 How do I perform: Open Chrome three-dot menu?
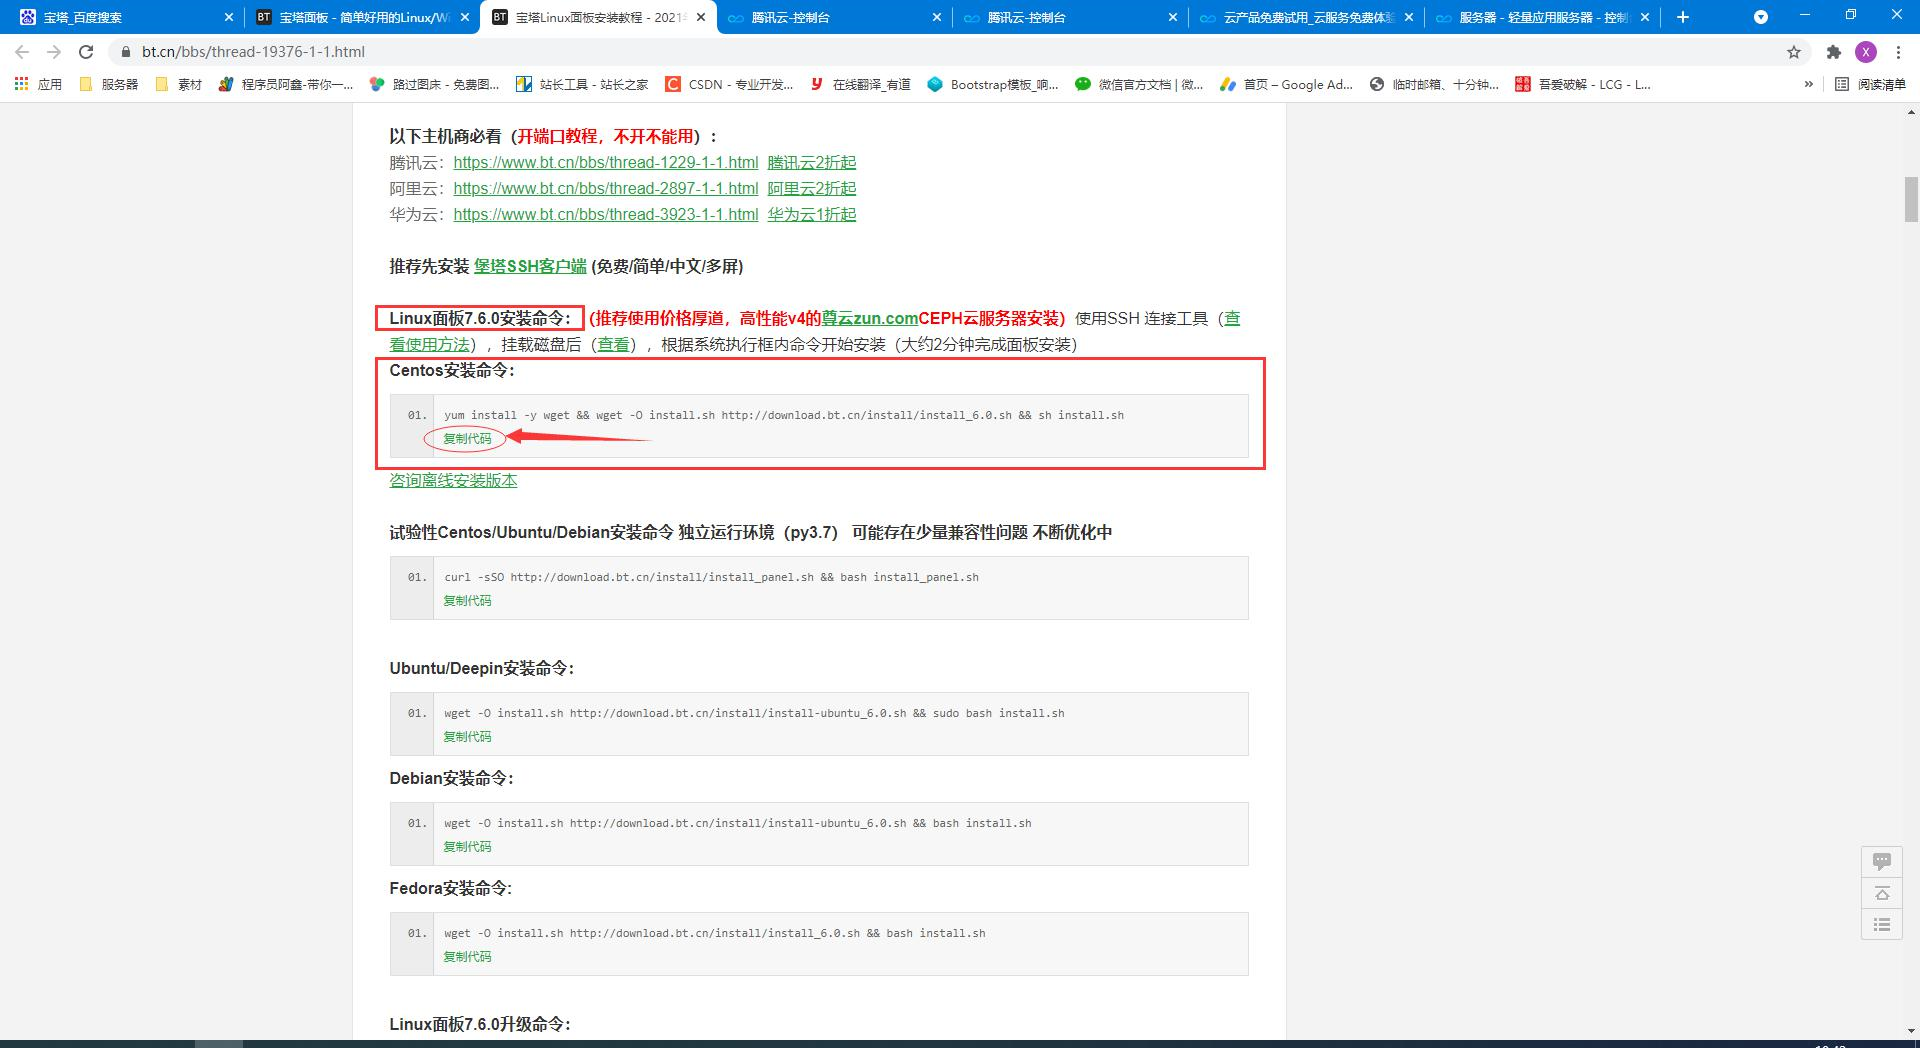(1898, 52)
